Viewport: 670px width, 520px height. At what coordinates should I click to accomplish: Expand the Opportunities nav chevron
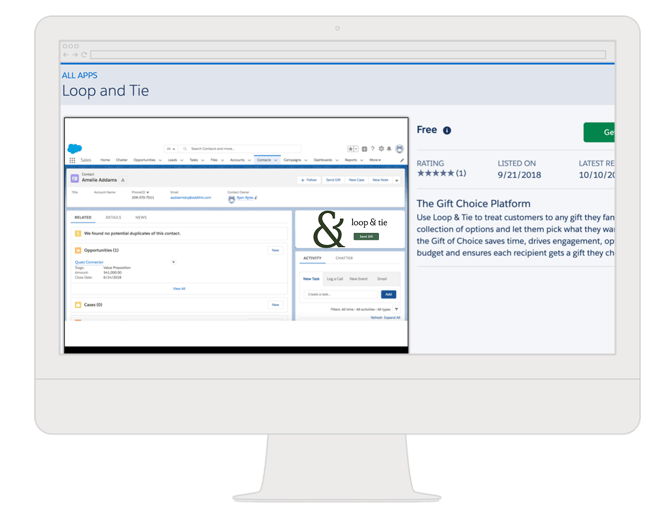coord(160,160)
